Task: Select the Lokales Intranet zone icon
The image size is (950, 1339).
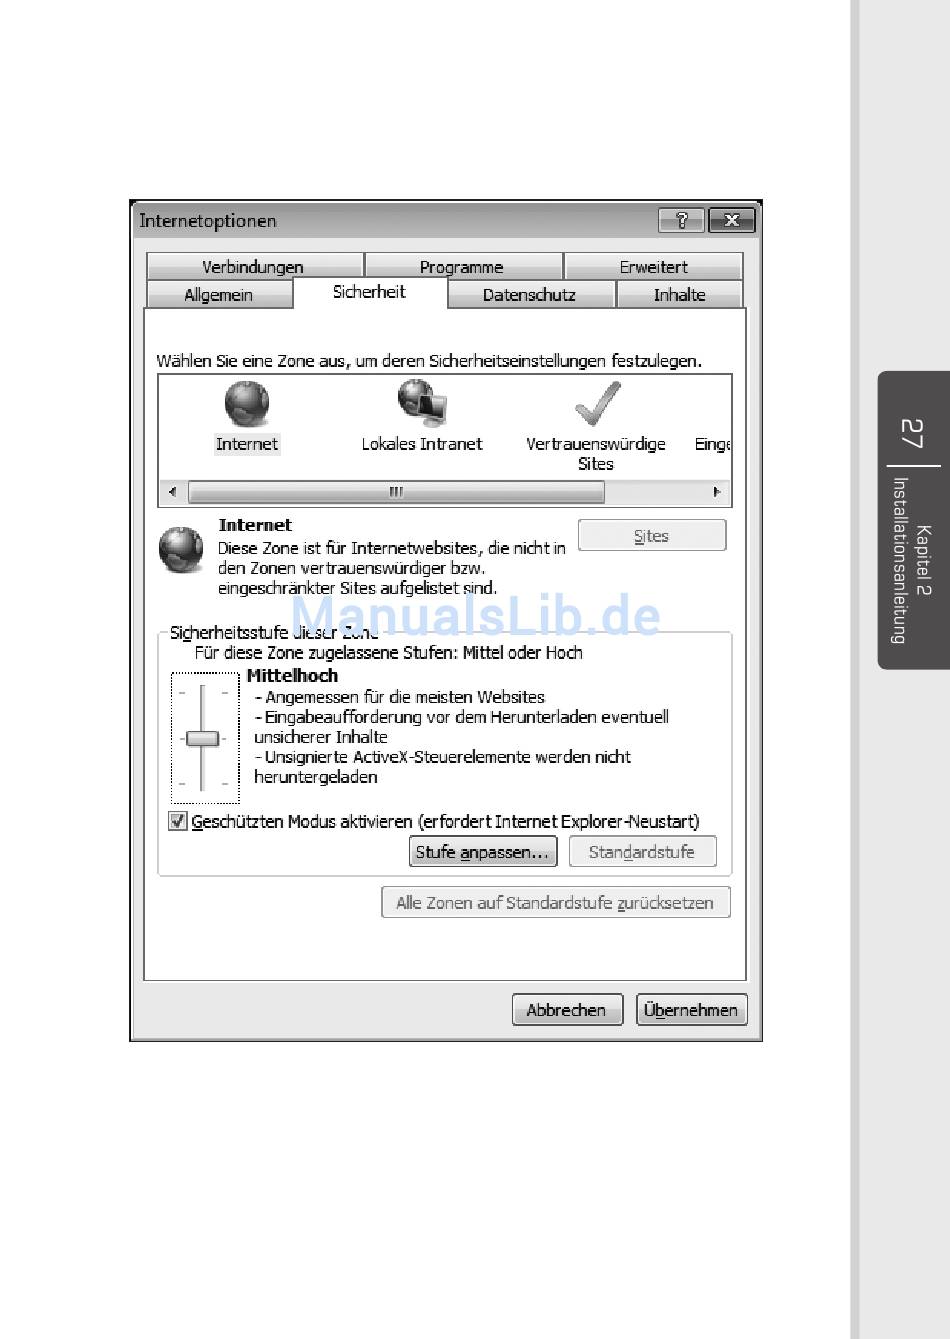Action: coord(422,404)
